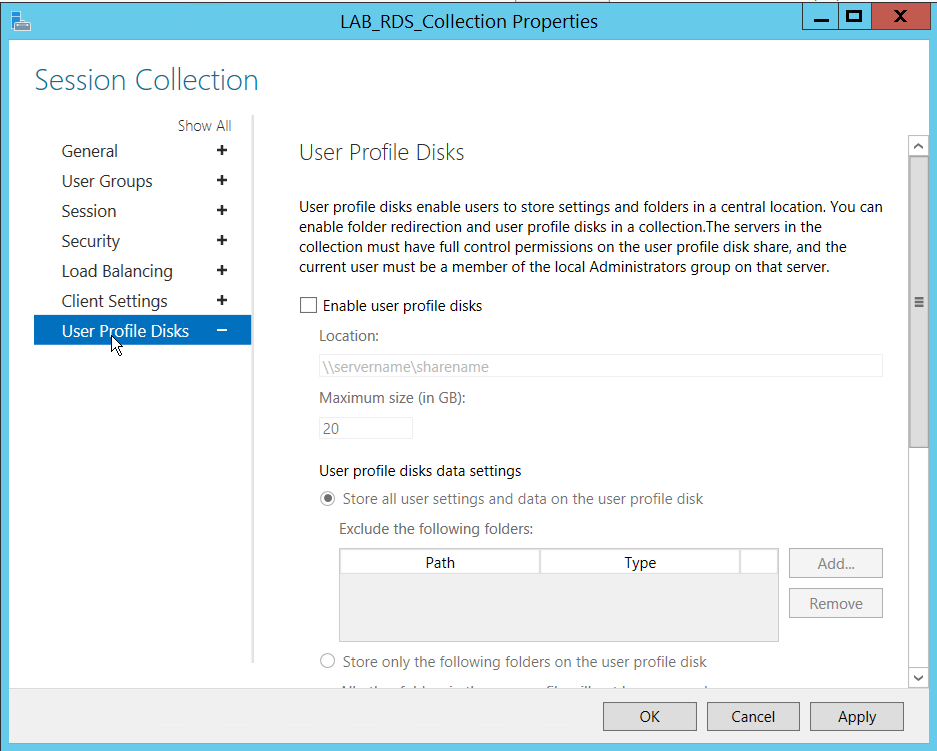Click the Cancel button
Viewport: 937px width, 751px height.
[753, 716]
